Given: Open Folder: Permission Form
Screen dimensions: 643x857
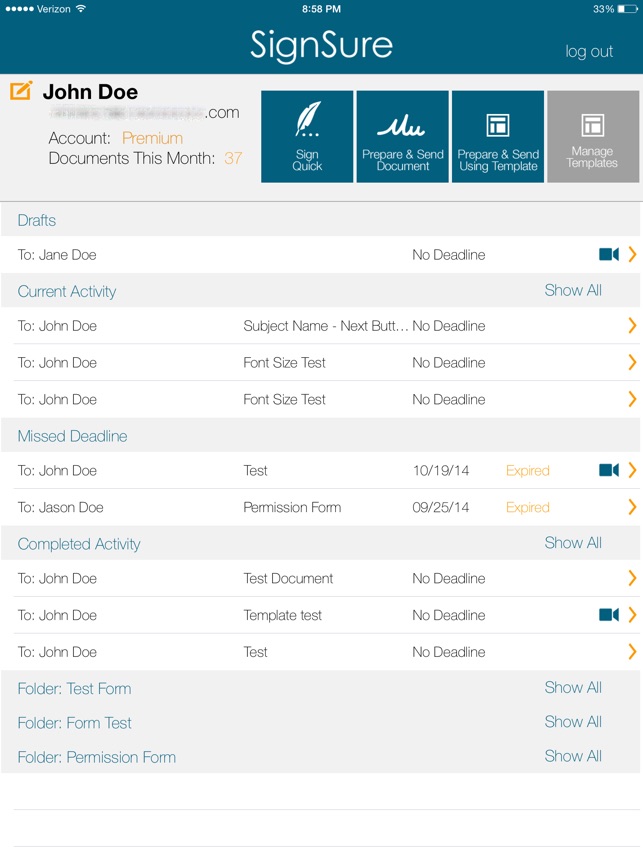Looking at the screenshot, I should [97, 757].
